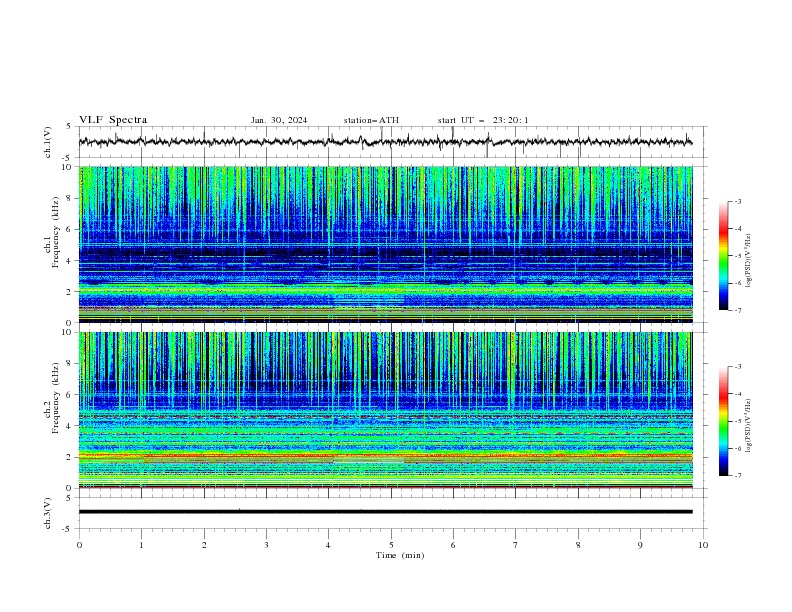Click the color scale bar beside ch.2 spectrogram

[x=724, y=421]
